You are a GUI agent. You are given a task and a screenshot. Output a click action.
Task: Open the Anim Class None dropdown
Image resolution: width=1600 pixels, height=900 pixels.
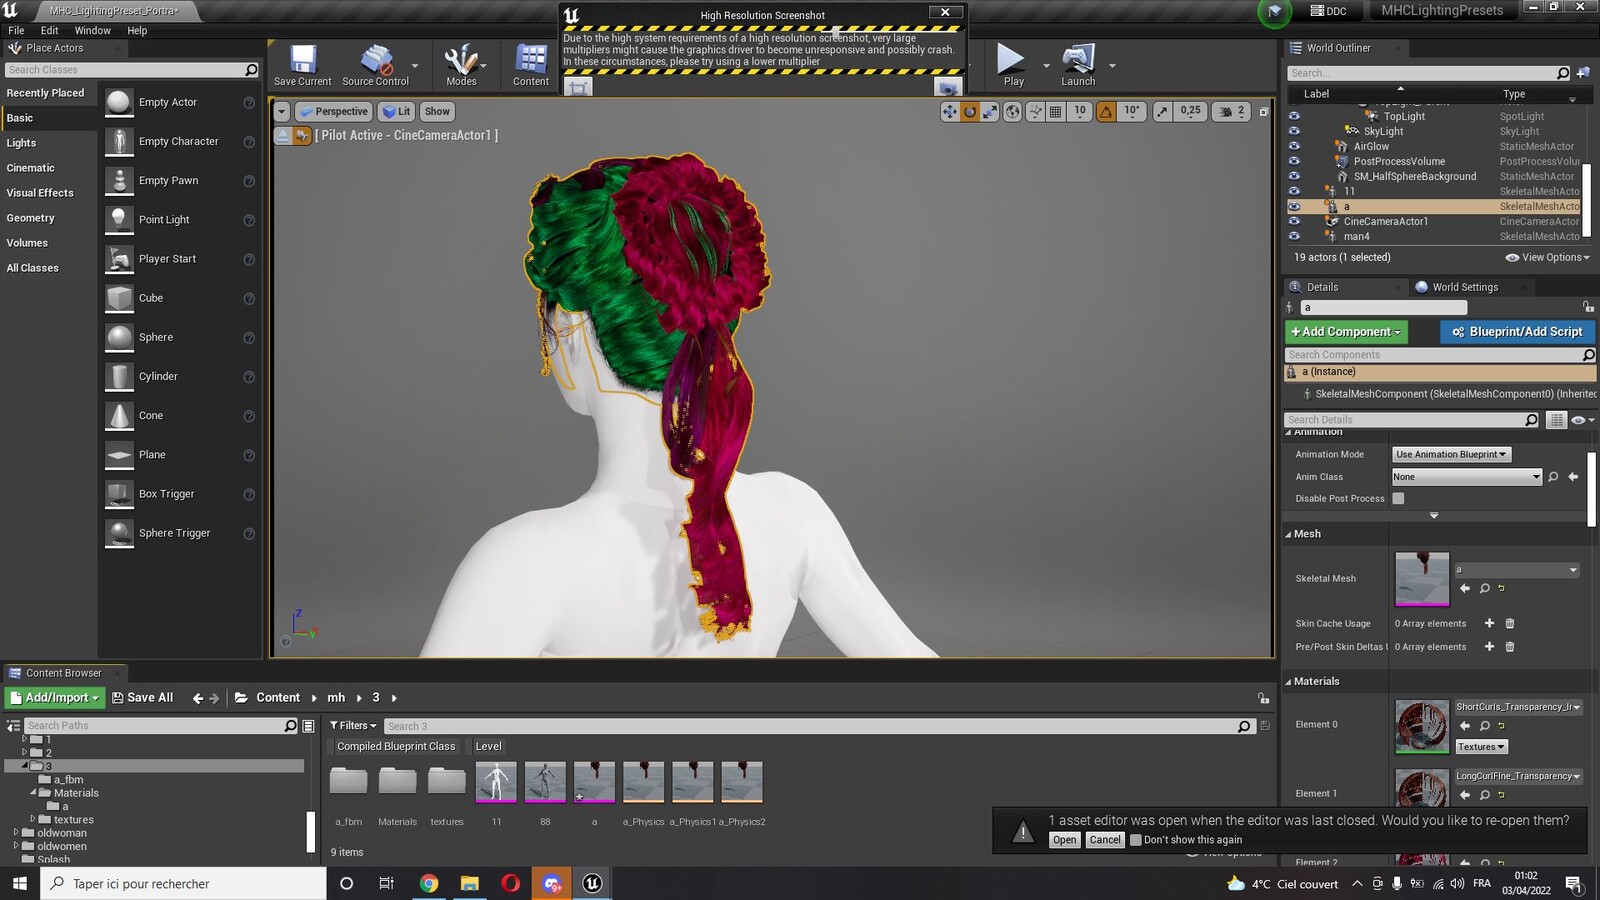click(1467, 477)
